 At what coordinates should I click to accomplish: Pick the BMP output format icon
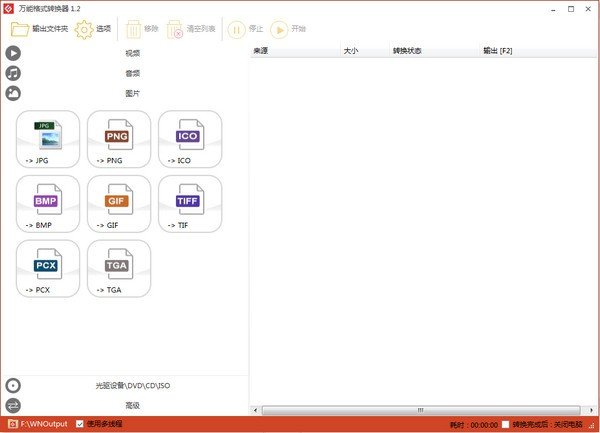click(49, 203)
